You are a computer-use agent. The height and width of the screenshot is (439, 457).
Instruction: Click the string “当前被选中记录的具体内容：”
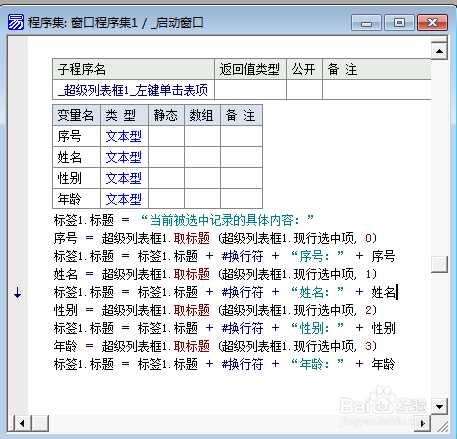coord(227,220)
